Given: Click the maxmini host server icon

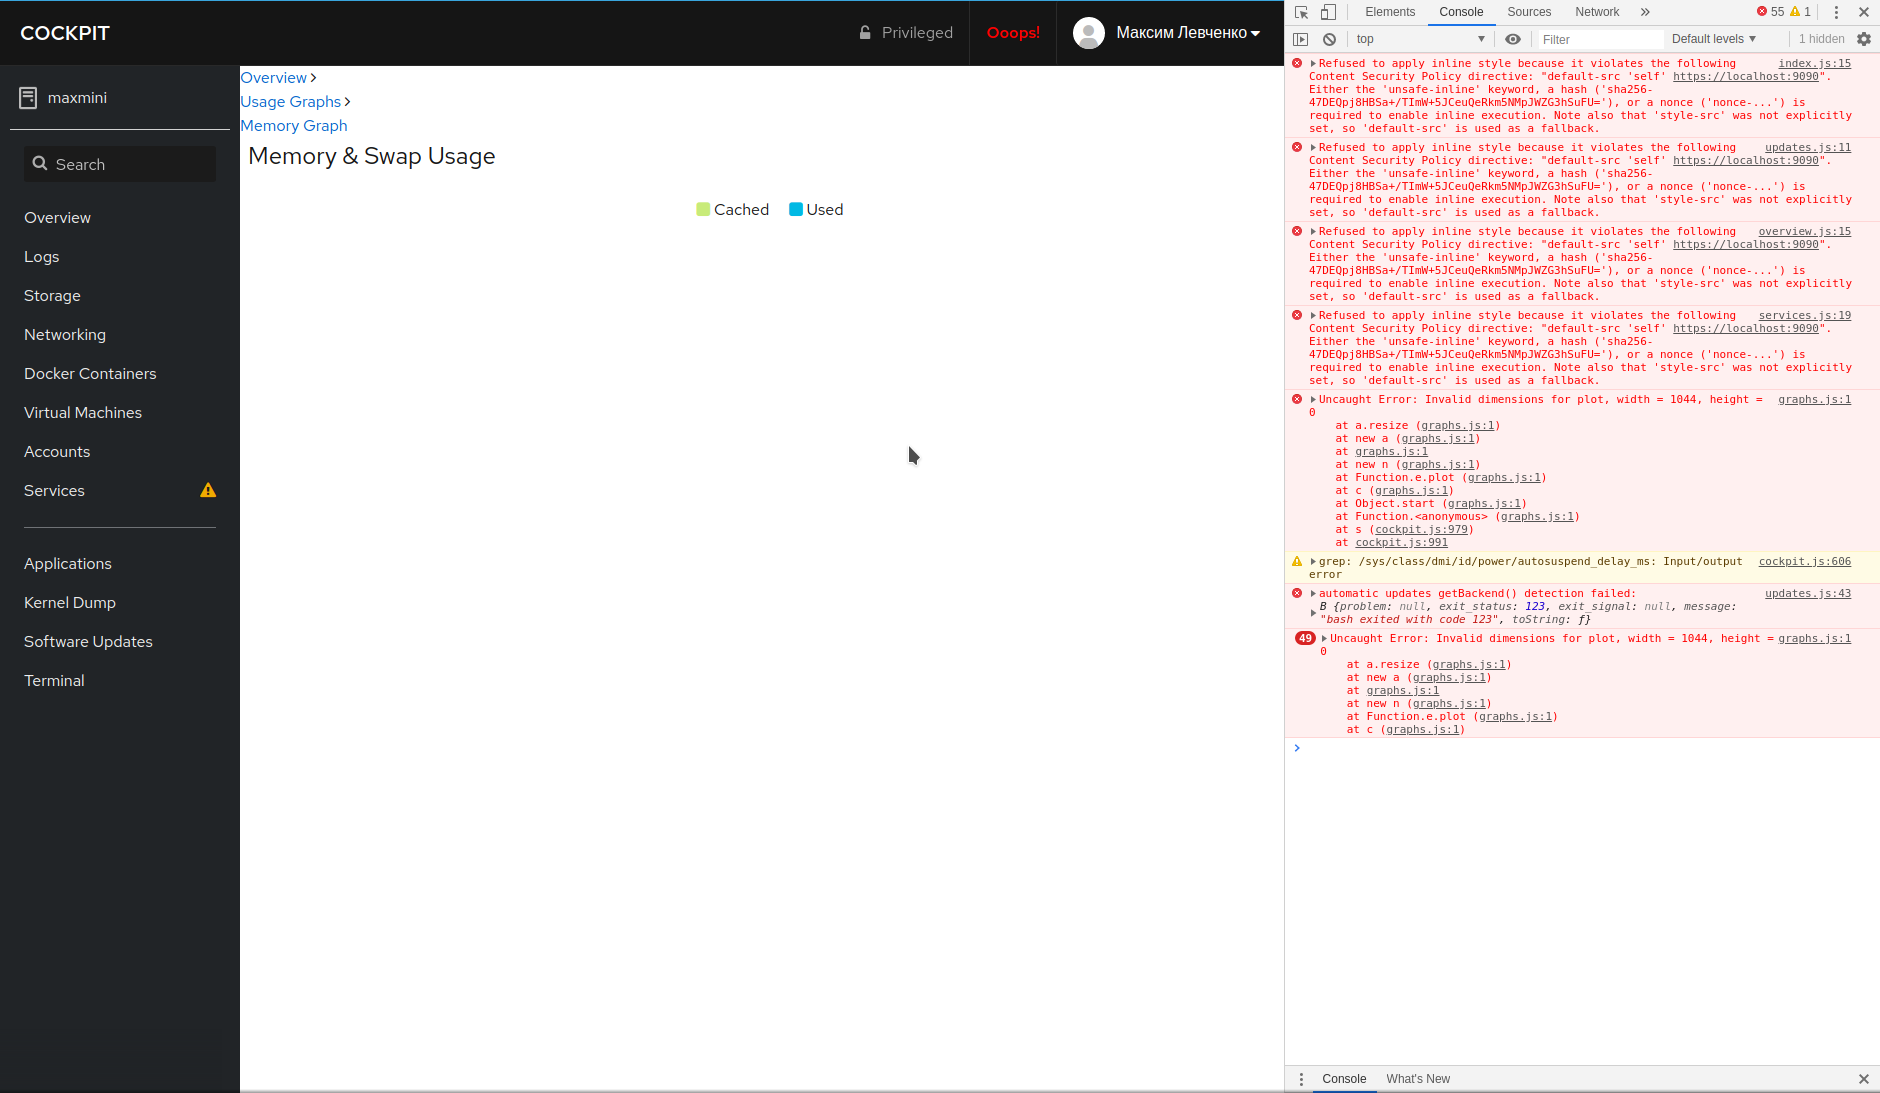Looking at the screenshot, I should tap(28, 97).
